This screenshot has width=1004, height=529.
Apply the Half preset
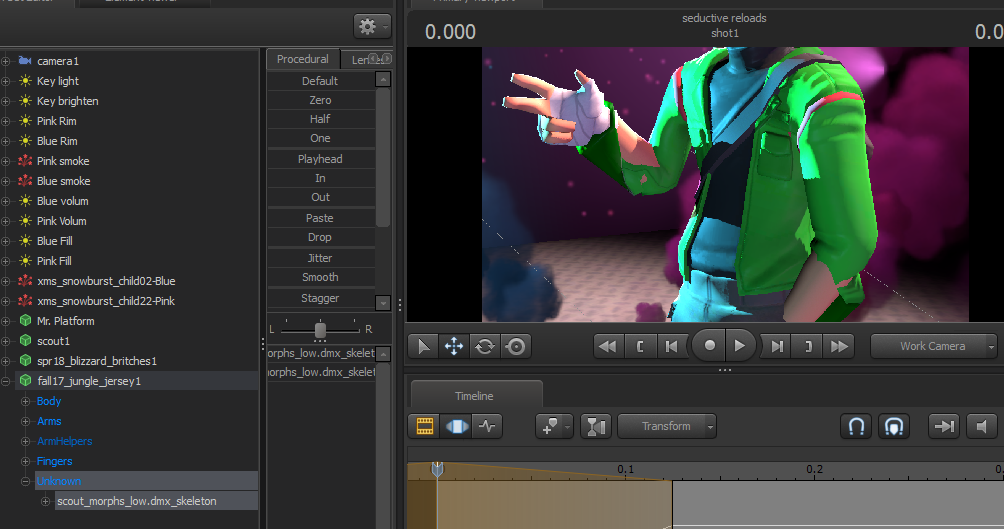point(320,119)
